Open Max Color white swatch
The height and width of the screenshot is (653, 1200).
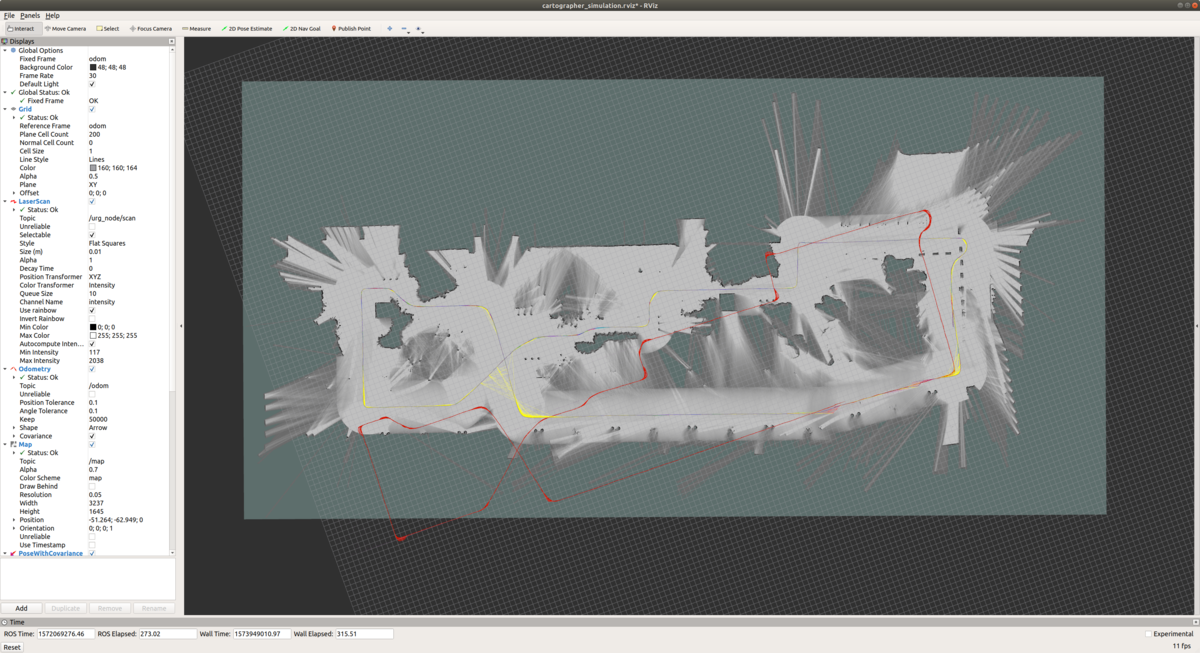(x=93, y=336)
